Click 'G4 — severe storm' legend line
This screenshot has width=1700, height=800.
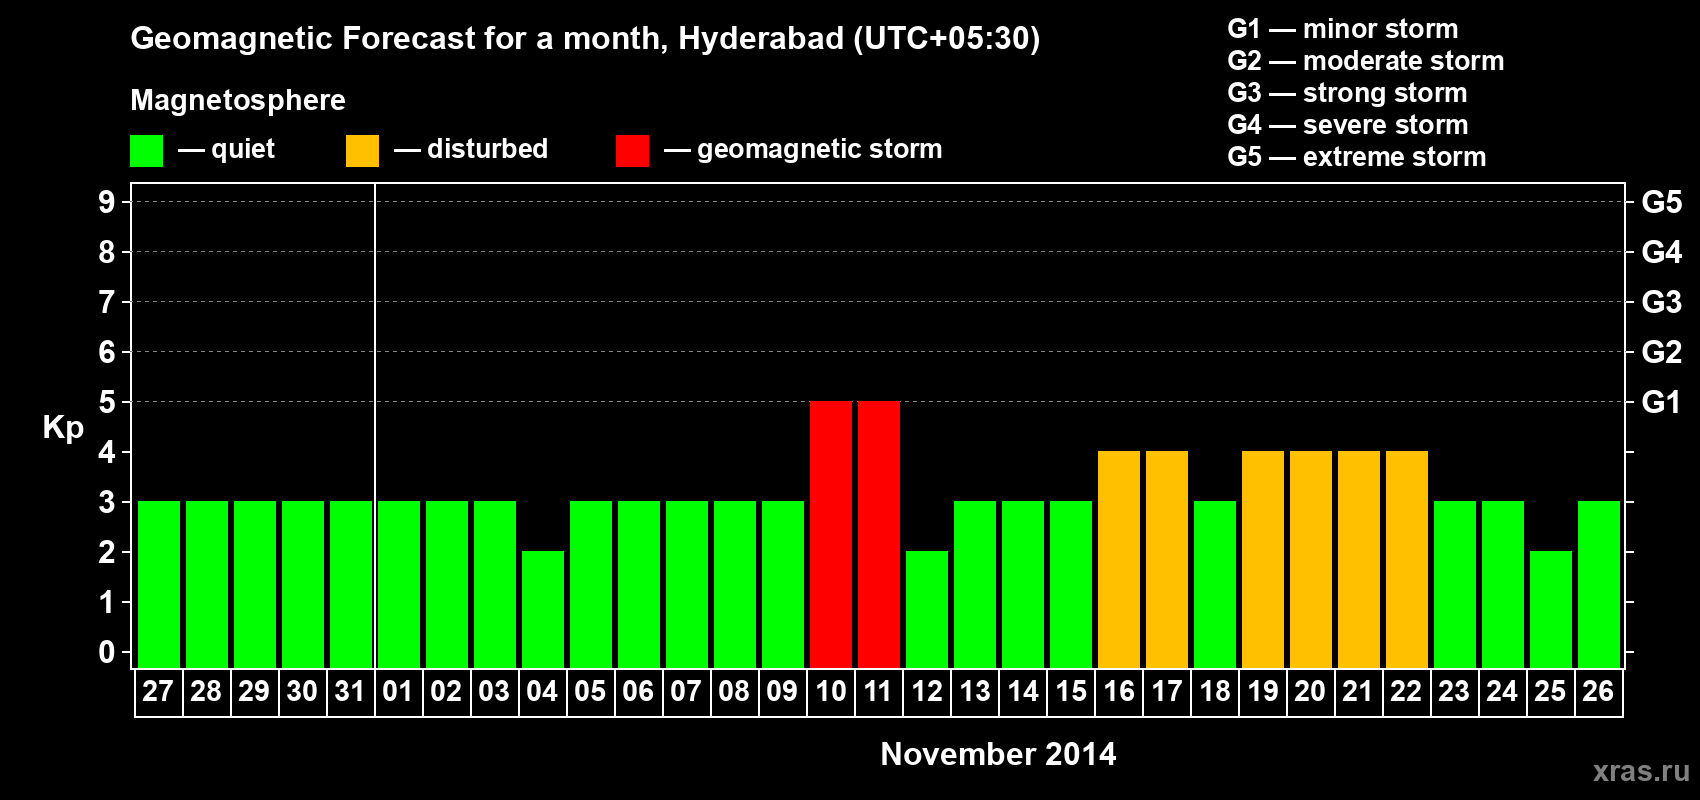pyautogui.click(x=1347, y=125)
